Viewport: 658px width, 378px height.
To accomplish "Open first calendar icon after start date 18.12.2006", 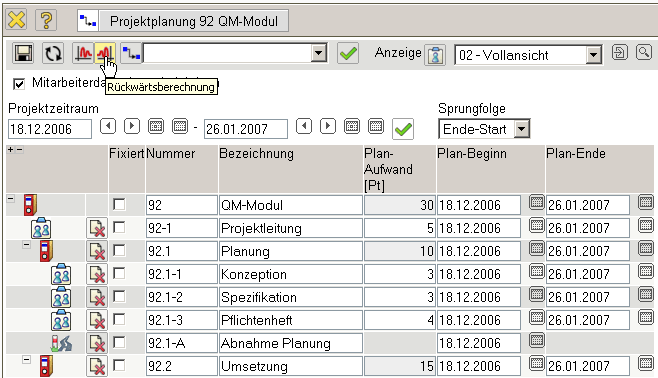I will (x=156, y=126).
